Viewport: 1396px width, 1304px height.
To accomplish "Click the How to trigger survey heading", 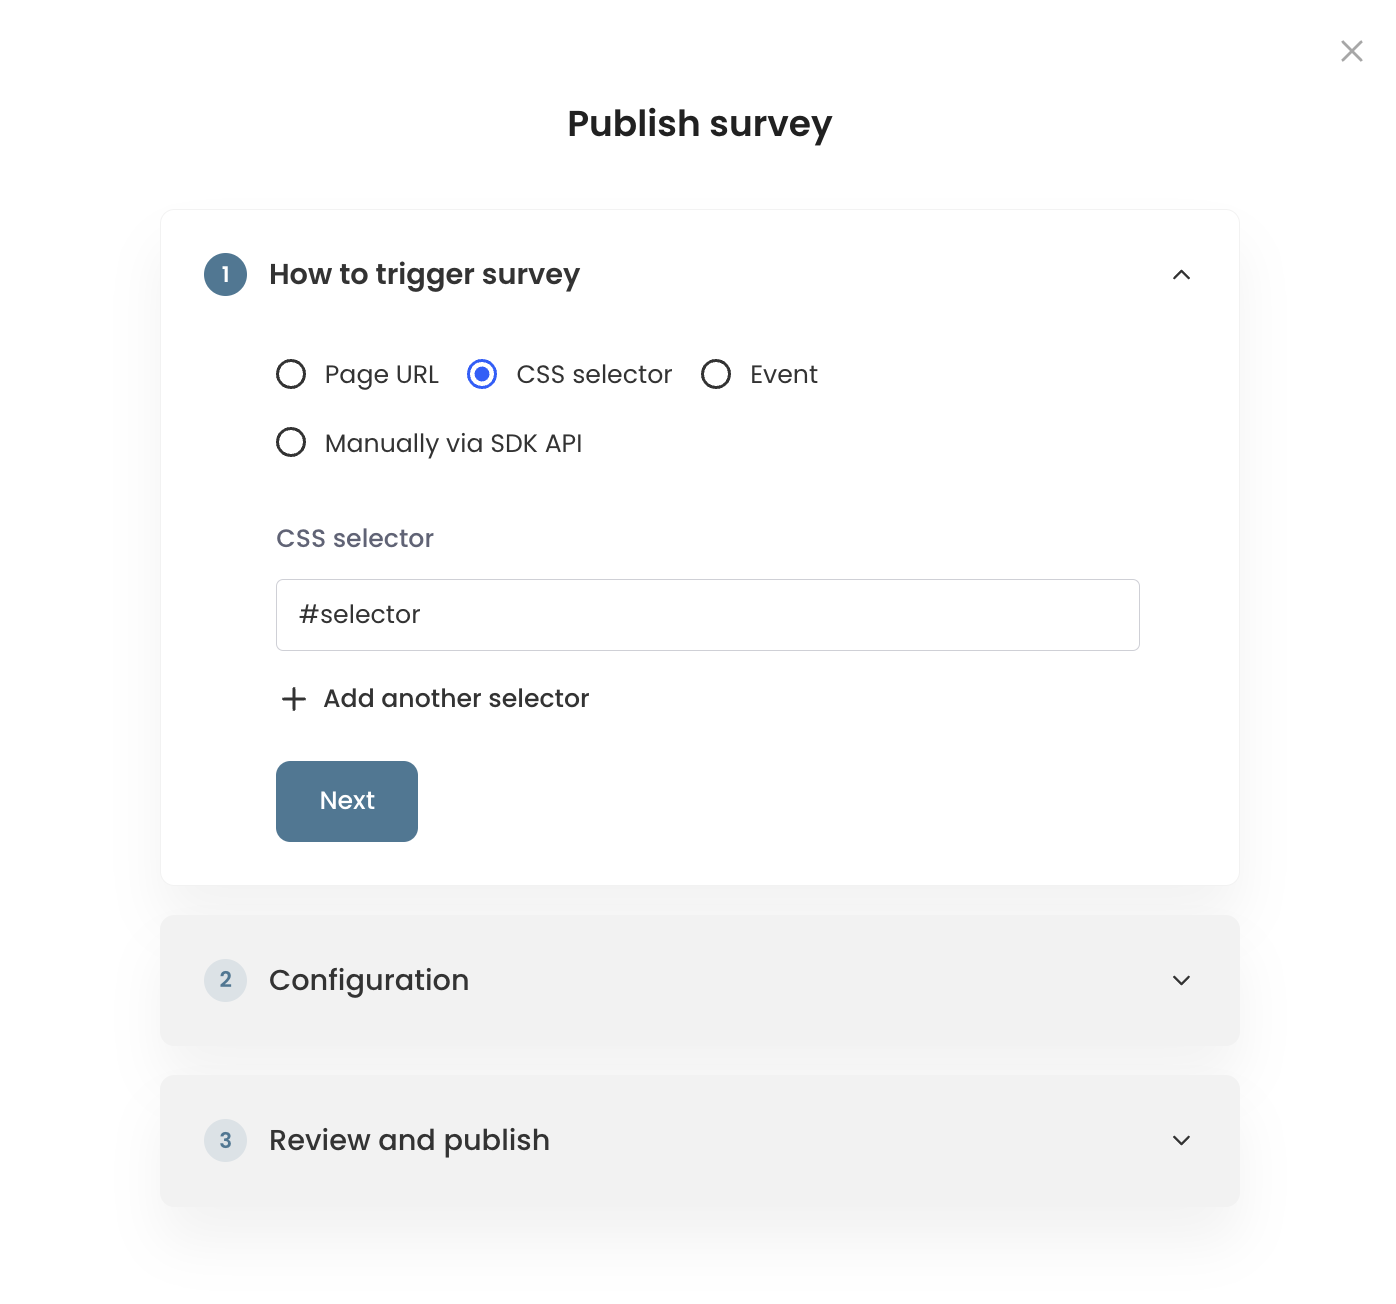I will coord(424,274).
